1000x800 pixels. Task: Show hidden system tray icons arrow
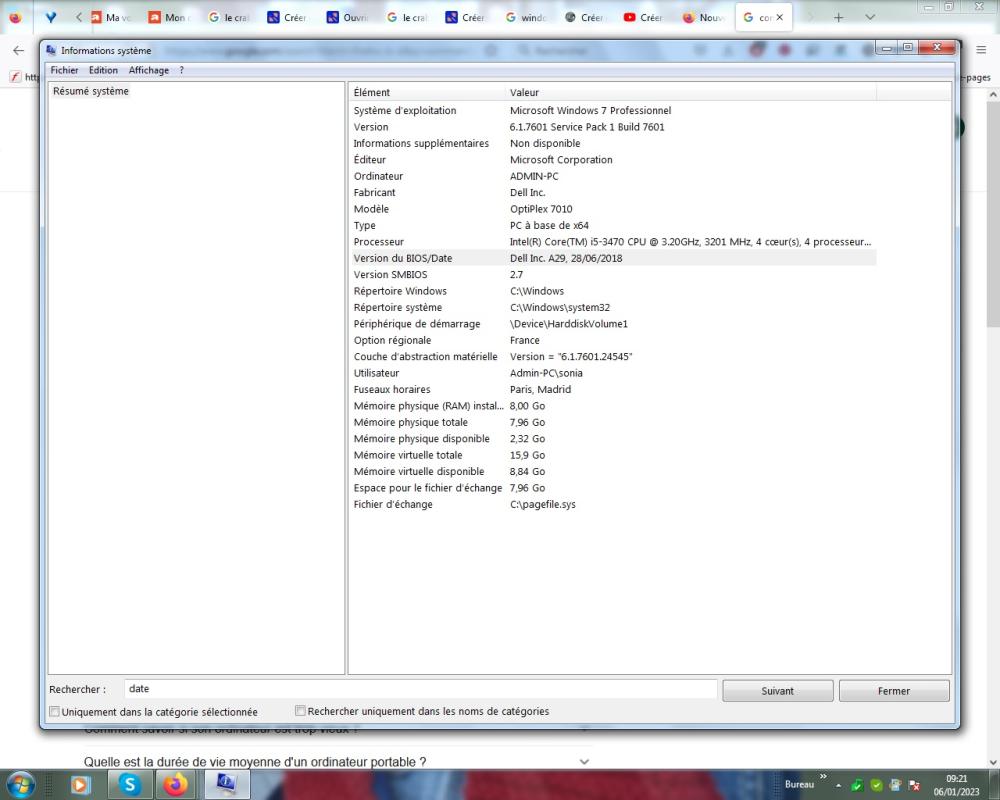[838, 785]
